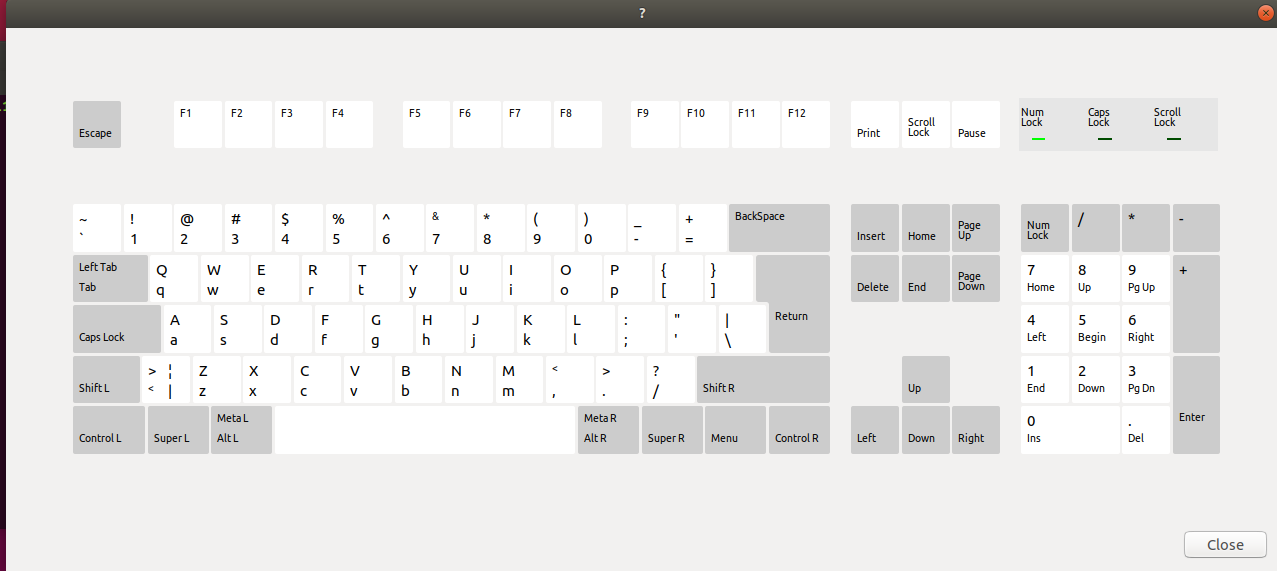This screenshot has width=1277, height=571.
Task: Click the BackSpace key
Action: tap(779, 228)
